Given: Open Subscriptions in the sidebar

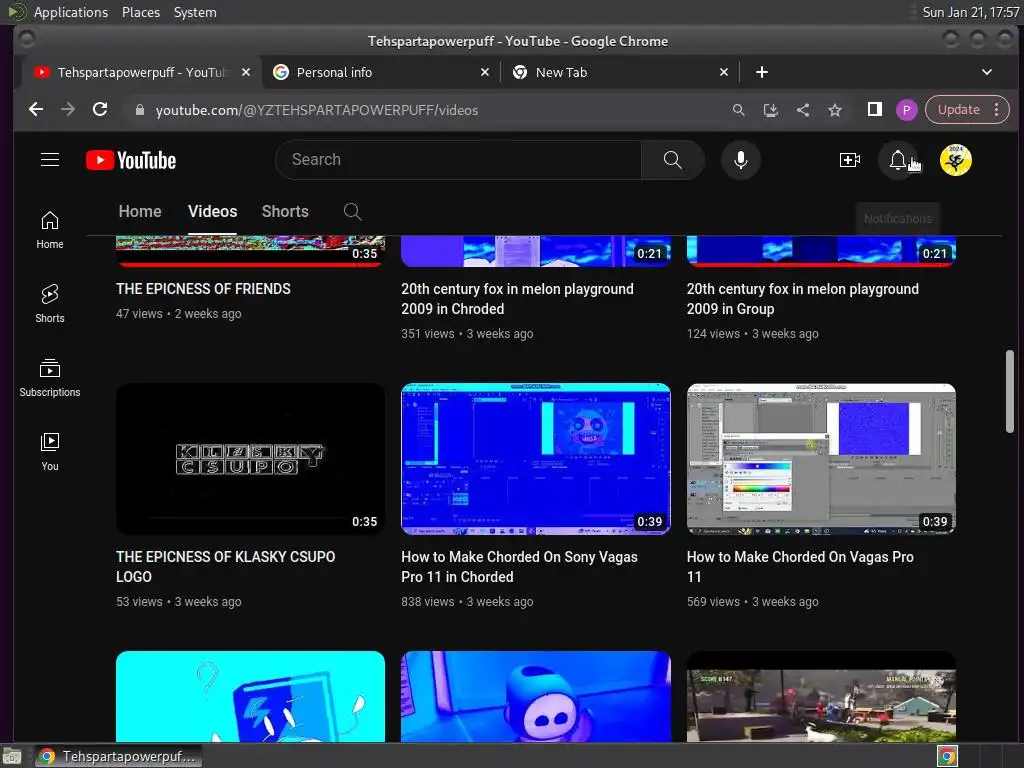Looking at the screenshot, I should click(50, 377).
